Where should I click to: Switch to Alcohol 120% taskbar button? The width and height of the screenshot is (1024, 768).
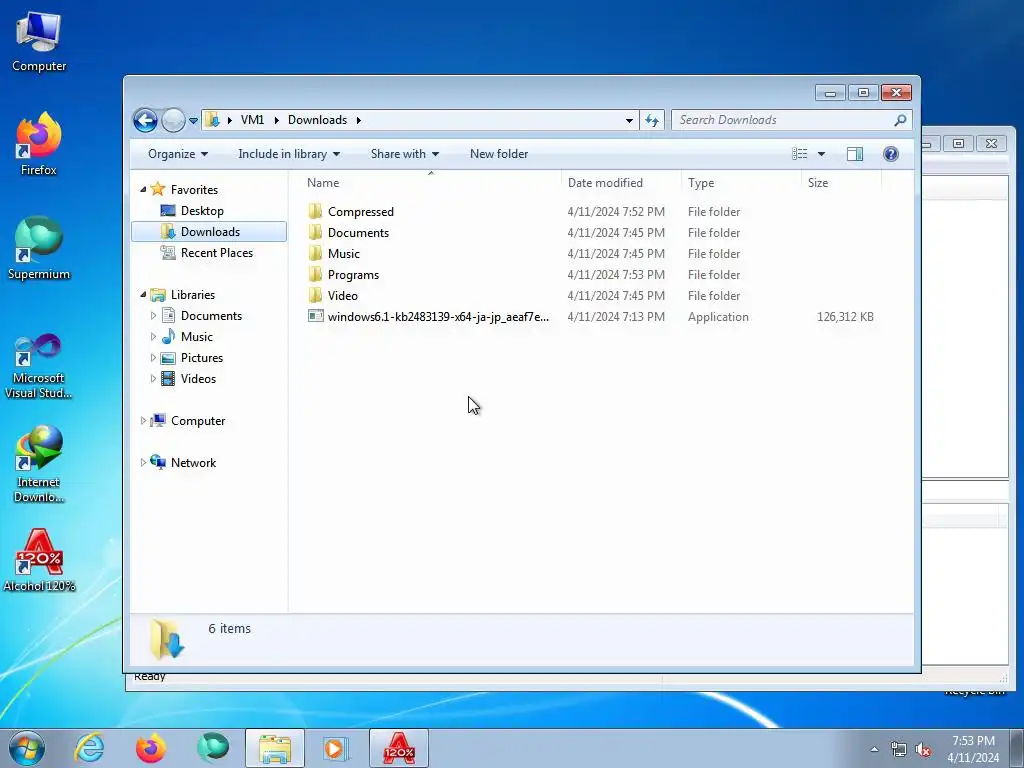399,748
